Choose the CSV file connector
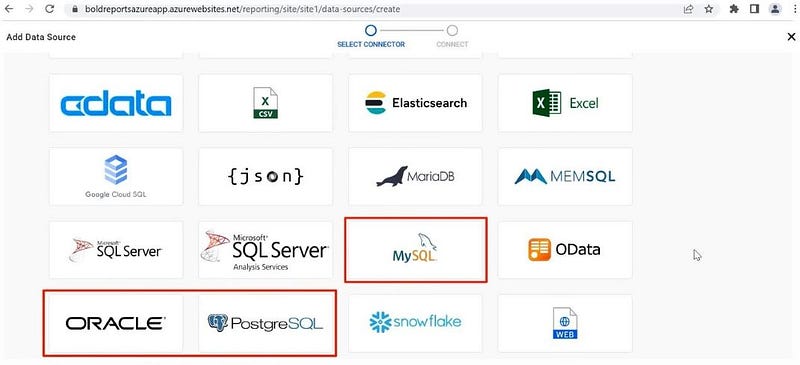The image size is (800, 365). (265, 103)
